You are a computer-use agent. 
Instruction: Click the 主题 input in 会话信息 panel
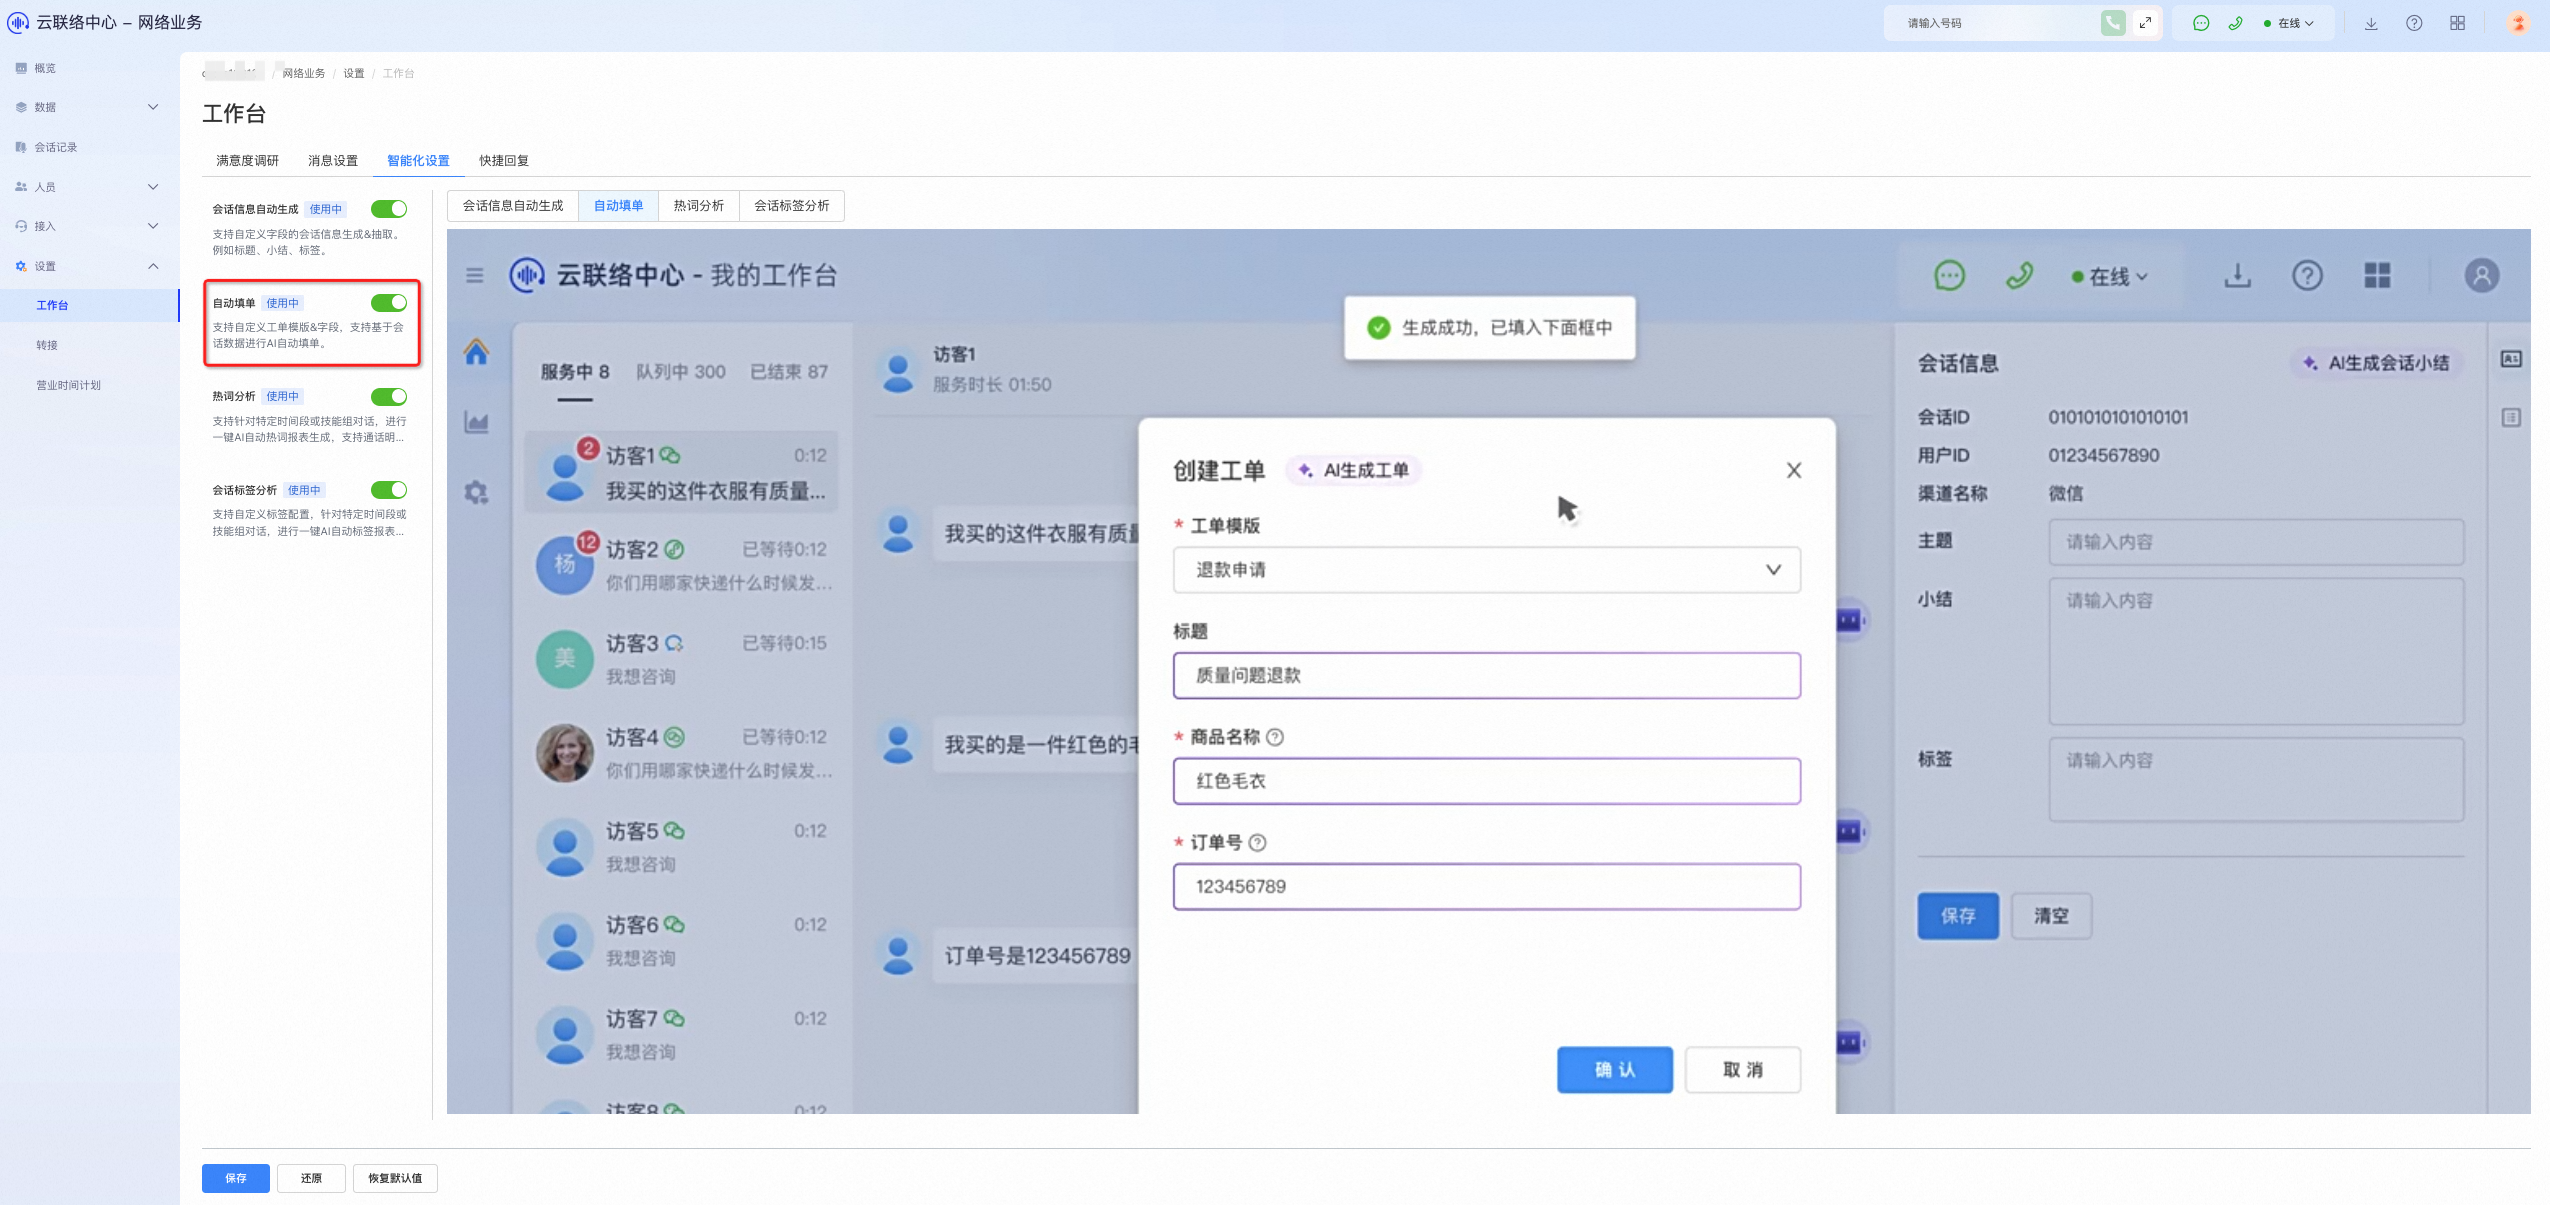click(x=2255, y=542)
